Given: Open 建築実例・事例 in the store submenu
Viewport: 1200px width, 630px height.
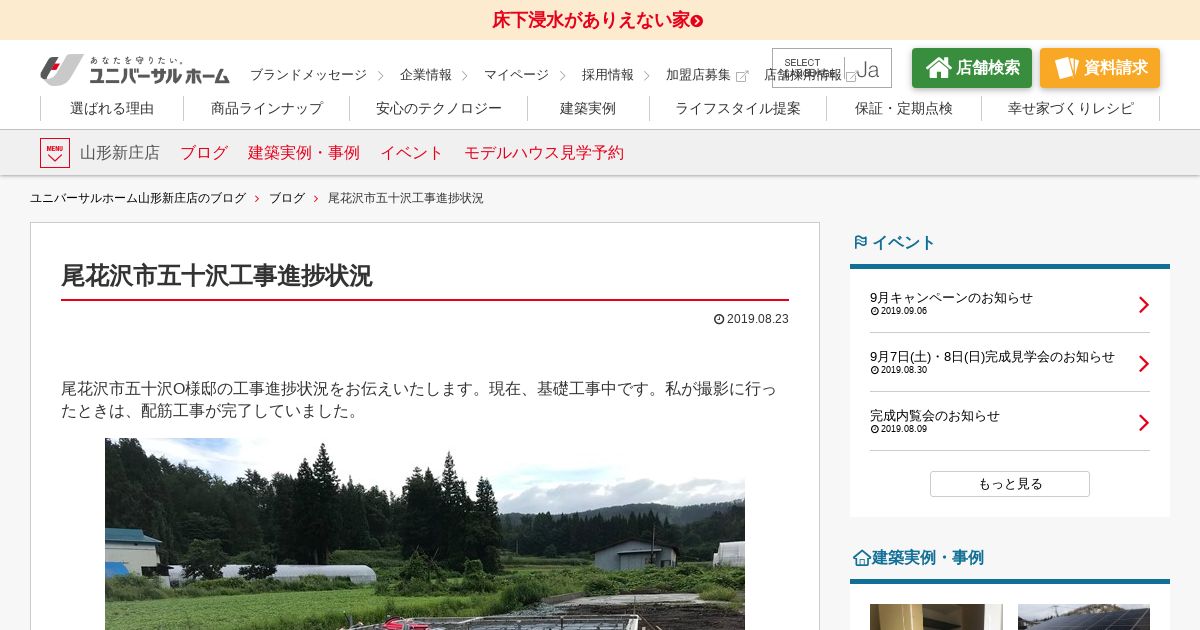Looking at the screenshot, I should 304,153.
